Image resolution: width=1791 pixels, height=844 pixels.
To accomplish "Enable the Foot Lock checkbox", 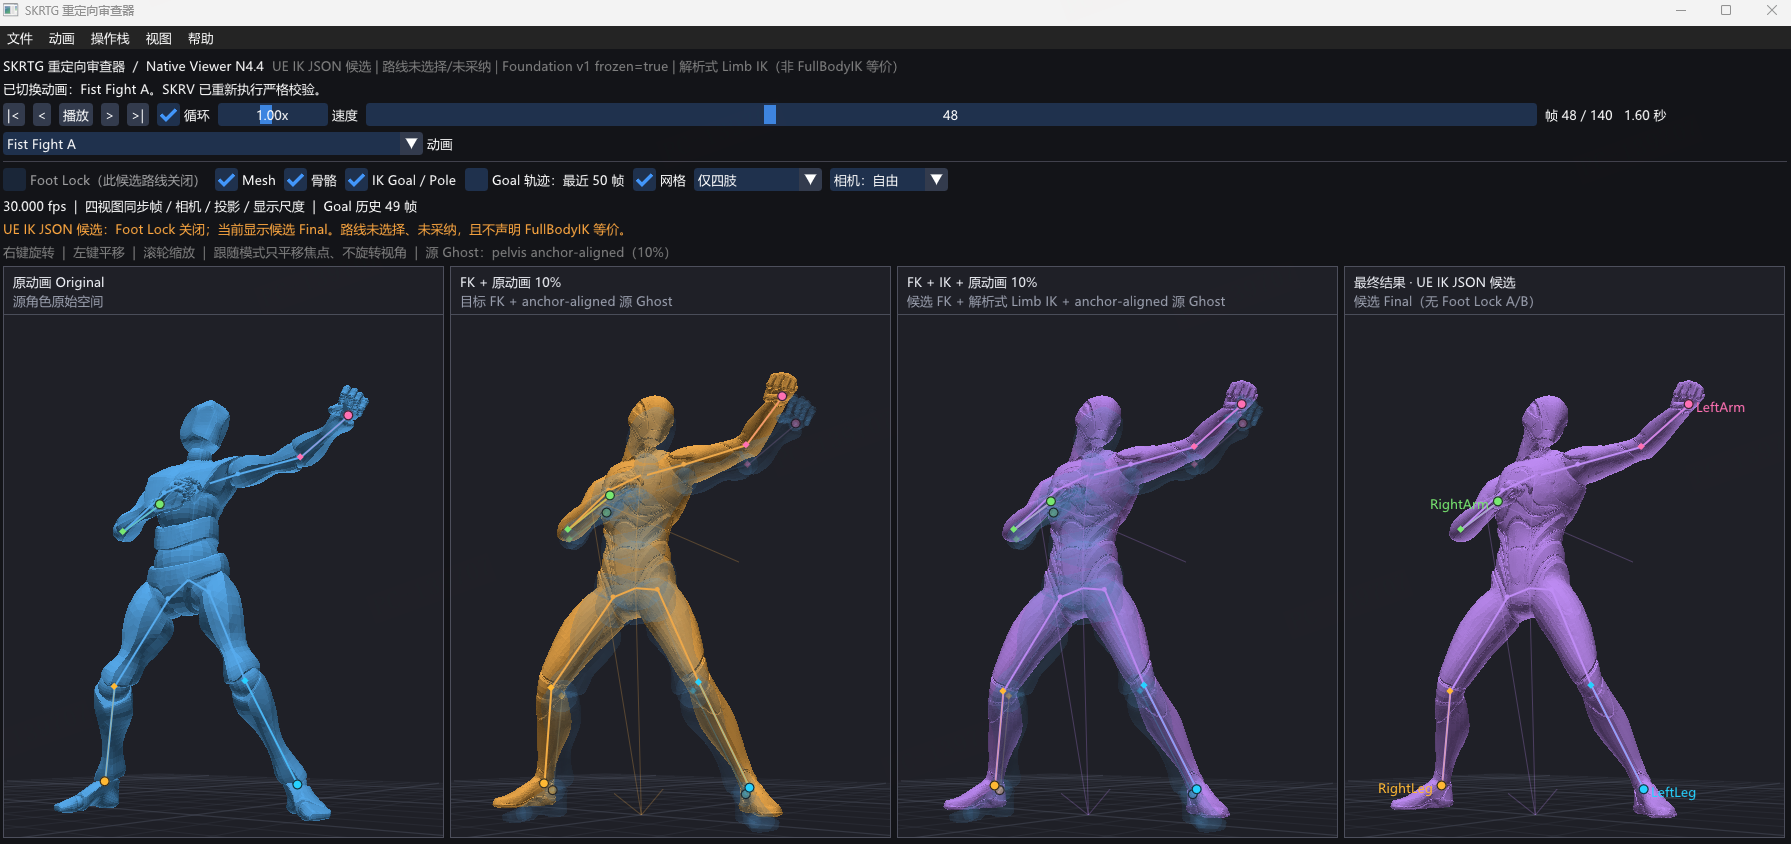I will click(15, 180).
